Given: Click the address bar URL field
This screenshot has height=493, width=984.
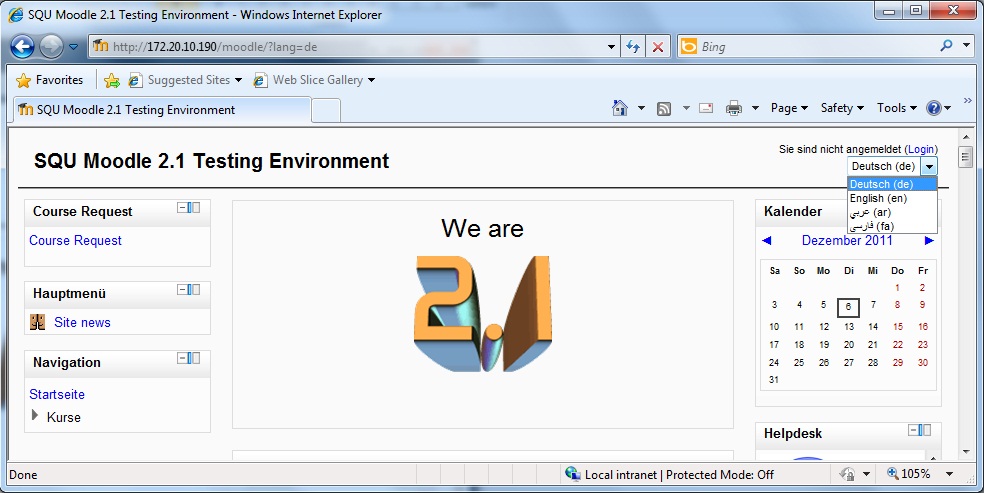Looking at the screenshot, I should tap(345, 46).
